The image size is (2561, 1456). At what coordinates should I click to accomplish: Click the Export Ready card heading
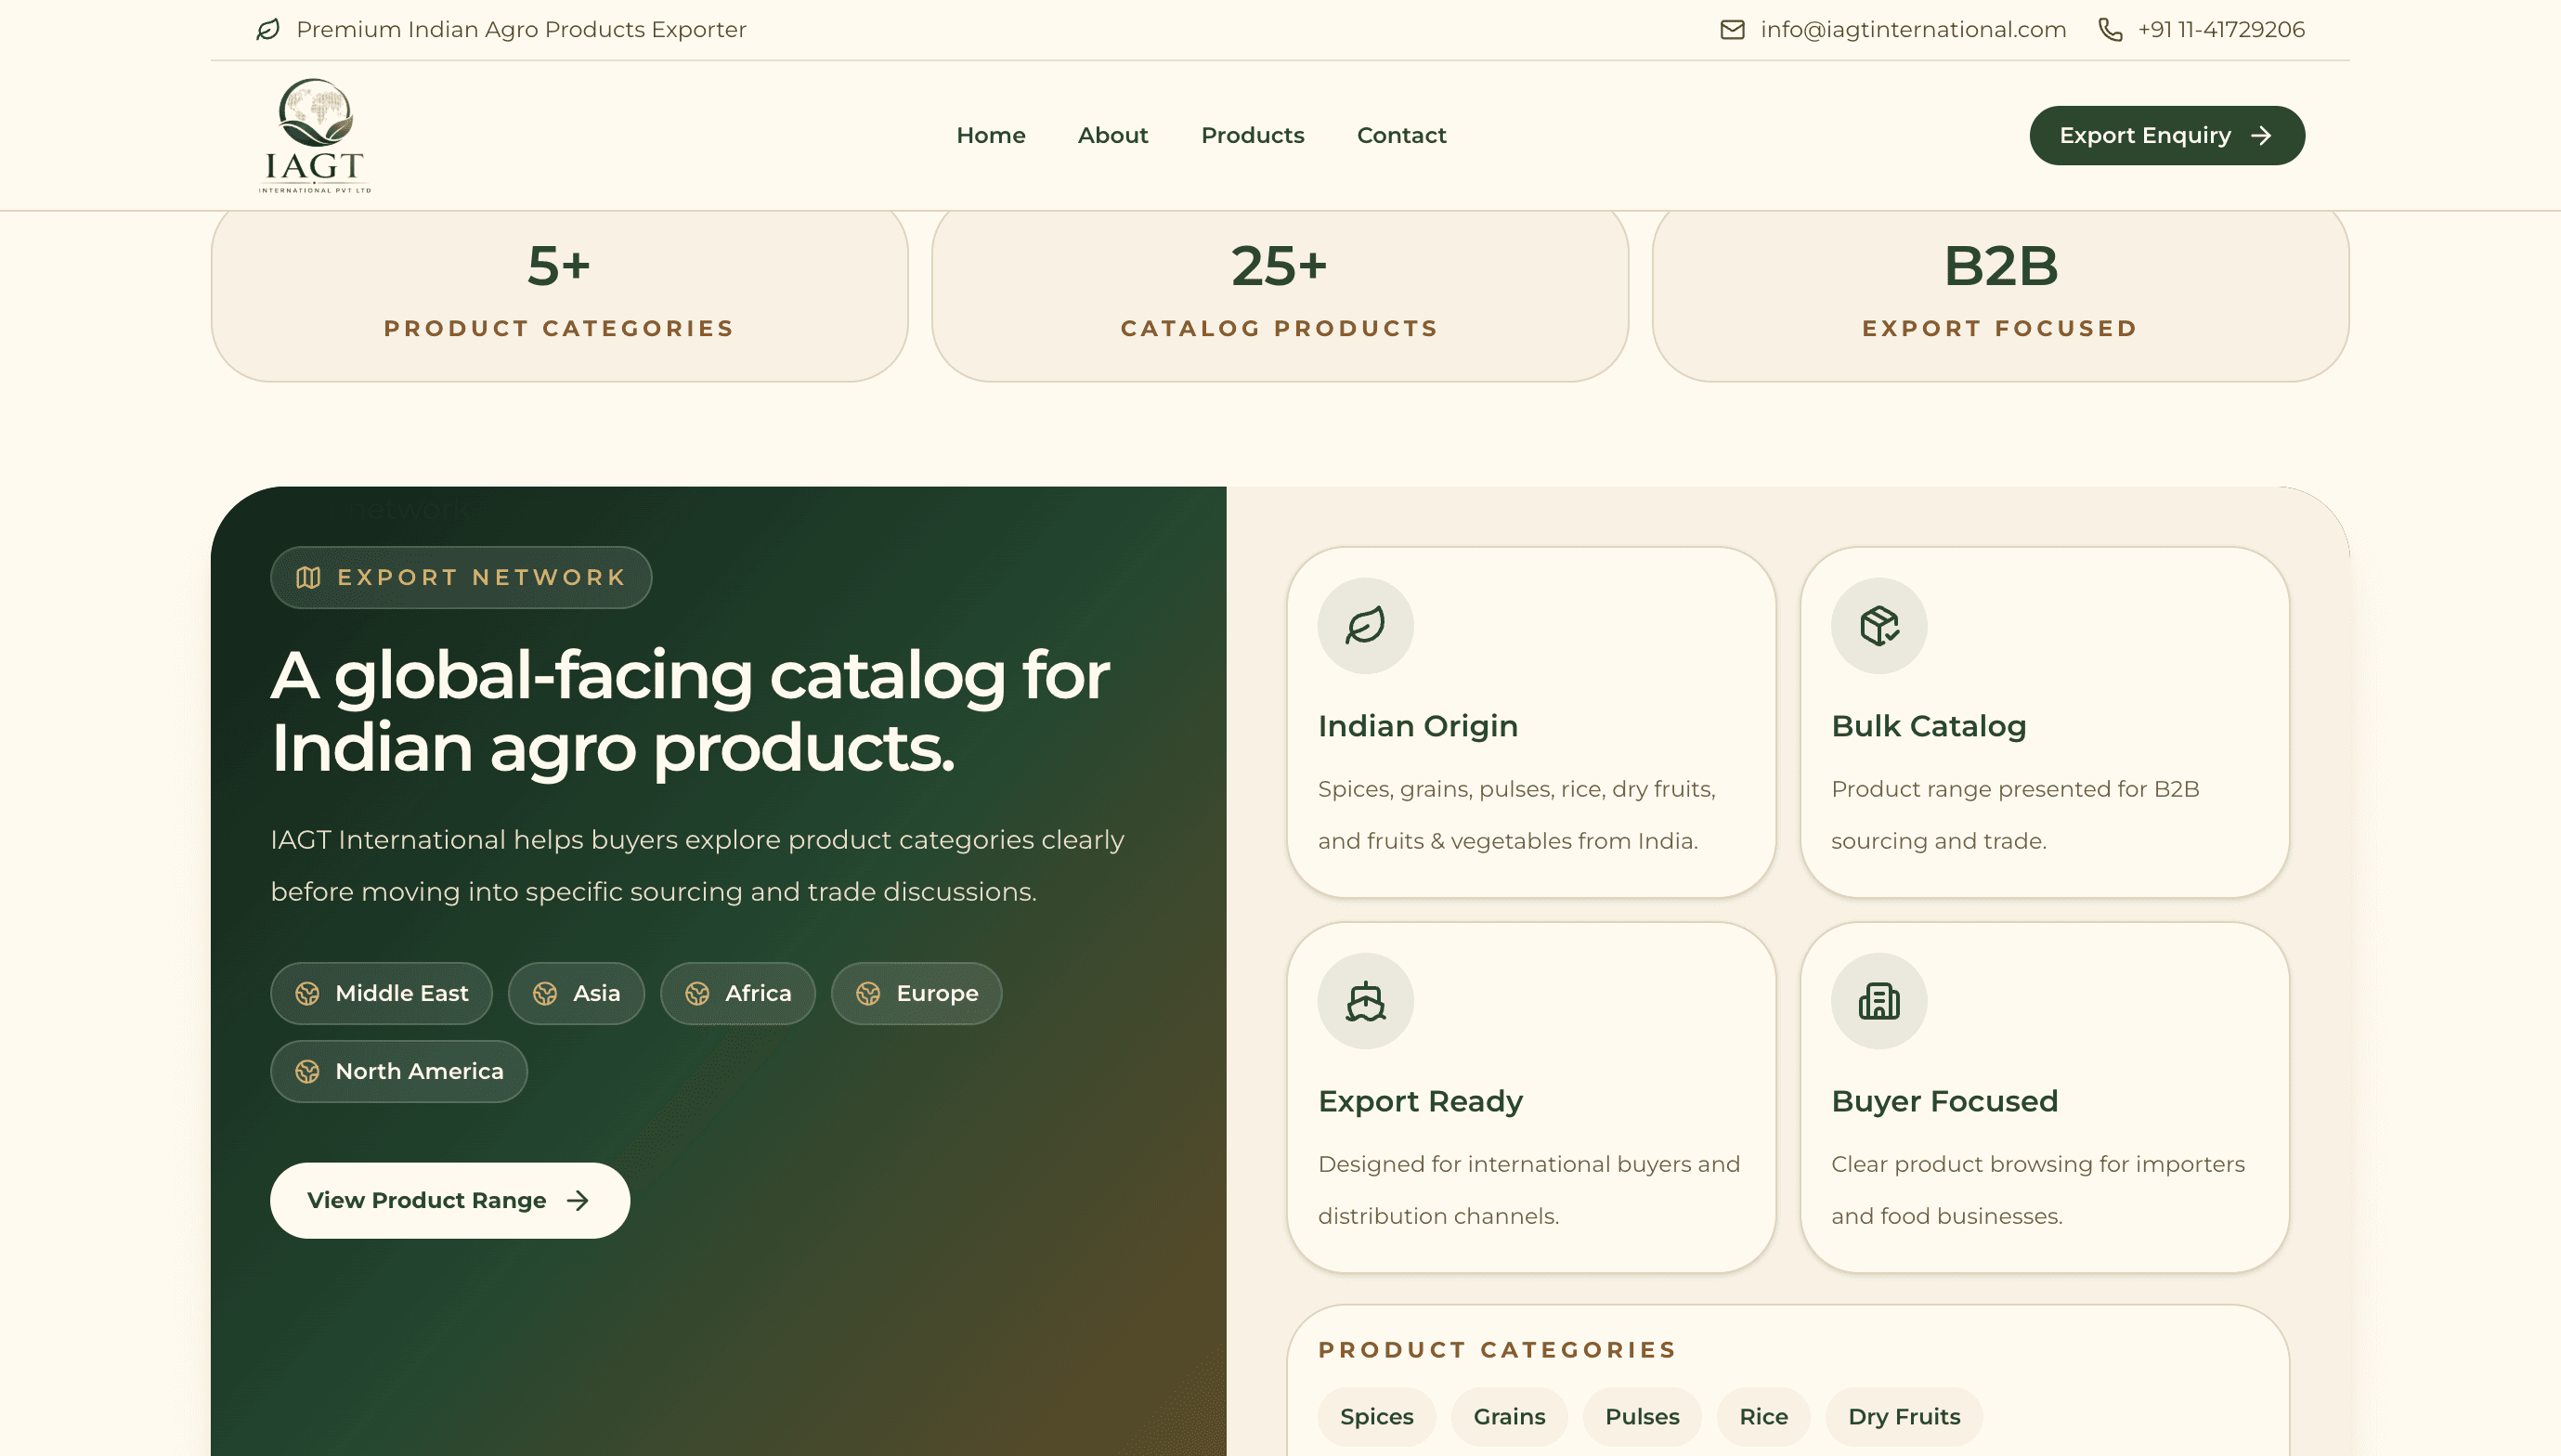coord(1420,1101)
